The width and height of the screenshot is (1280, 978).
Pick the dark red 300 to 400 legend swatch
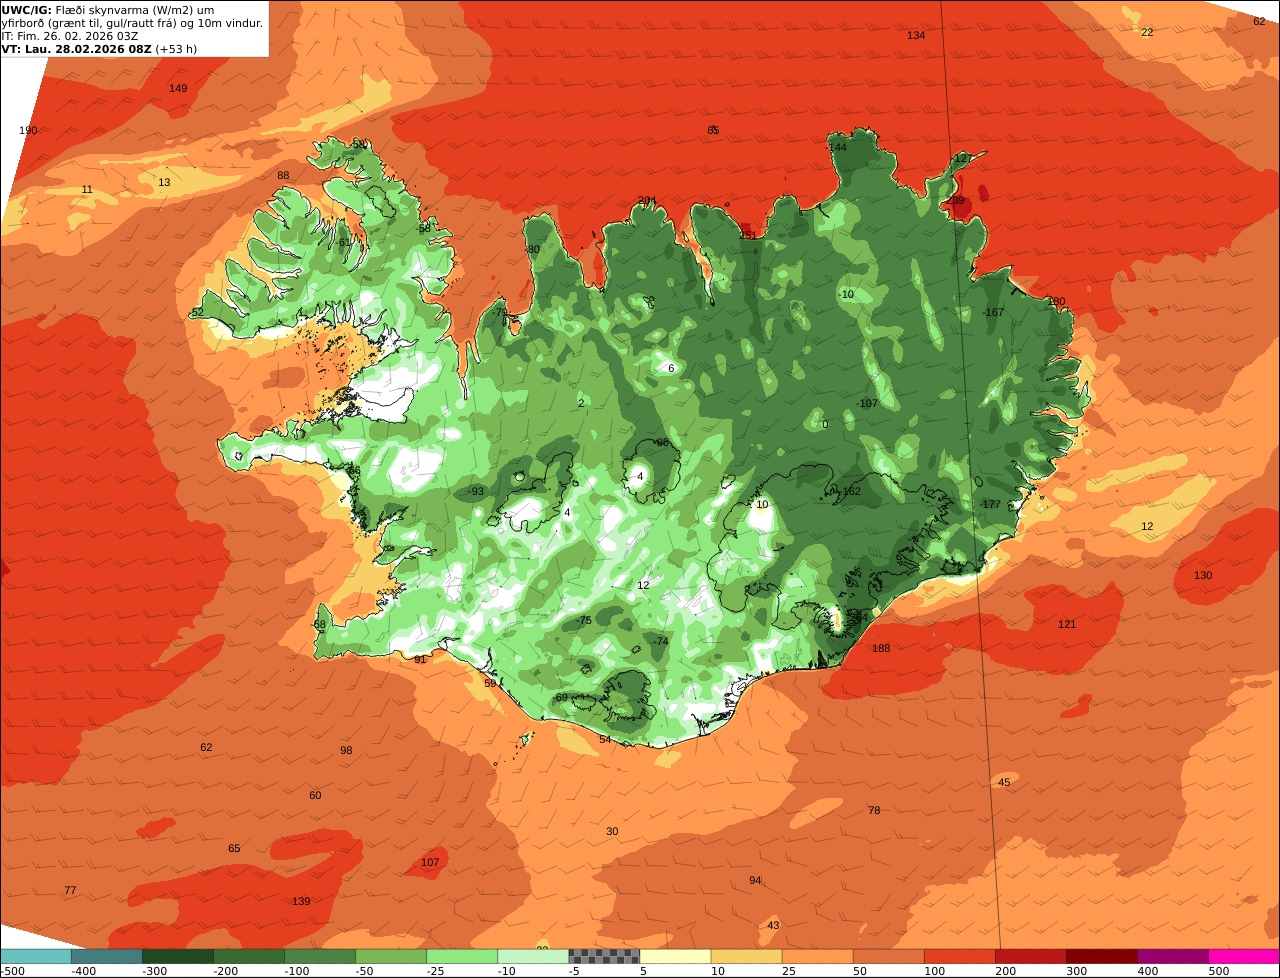(x=1101, y=956)
